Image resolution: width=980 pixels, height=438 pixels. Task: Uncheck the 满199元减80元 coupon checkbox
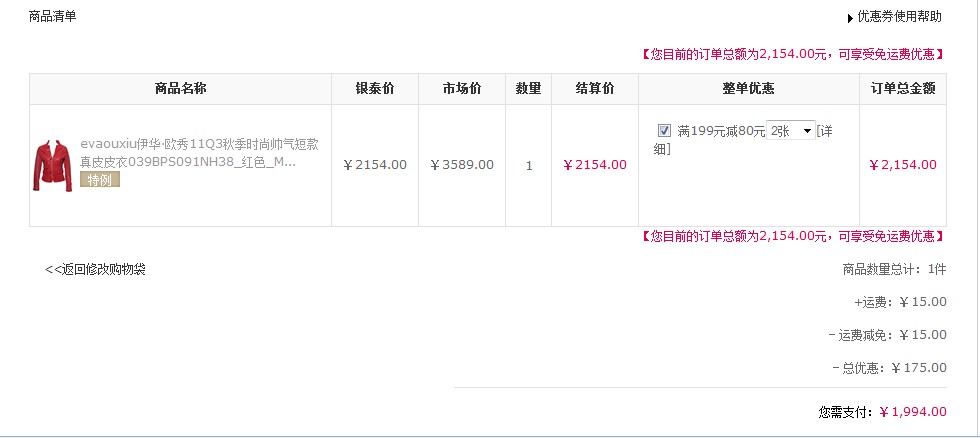click(664, 131)
